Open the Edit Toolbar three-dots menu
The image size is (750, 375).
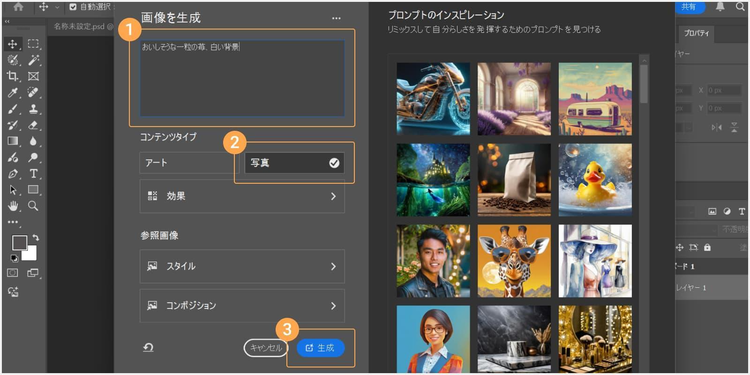(x=13, y=221)
